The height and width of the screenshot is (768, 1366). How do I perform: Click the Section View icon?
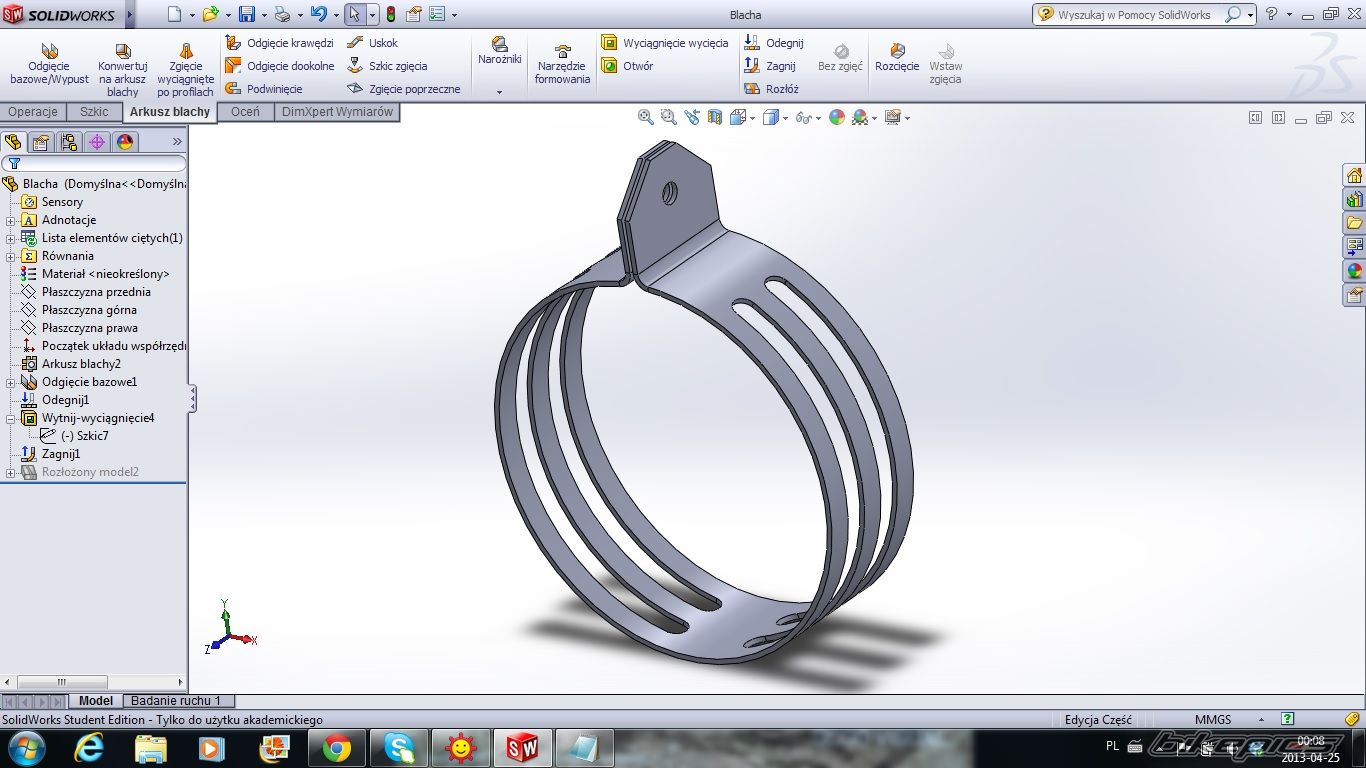point(715,117)
